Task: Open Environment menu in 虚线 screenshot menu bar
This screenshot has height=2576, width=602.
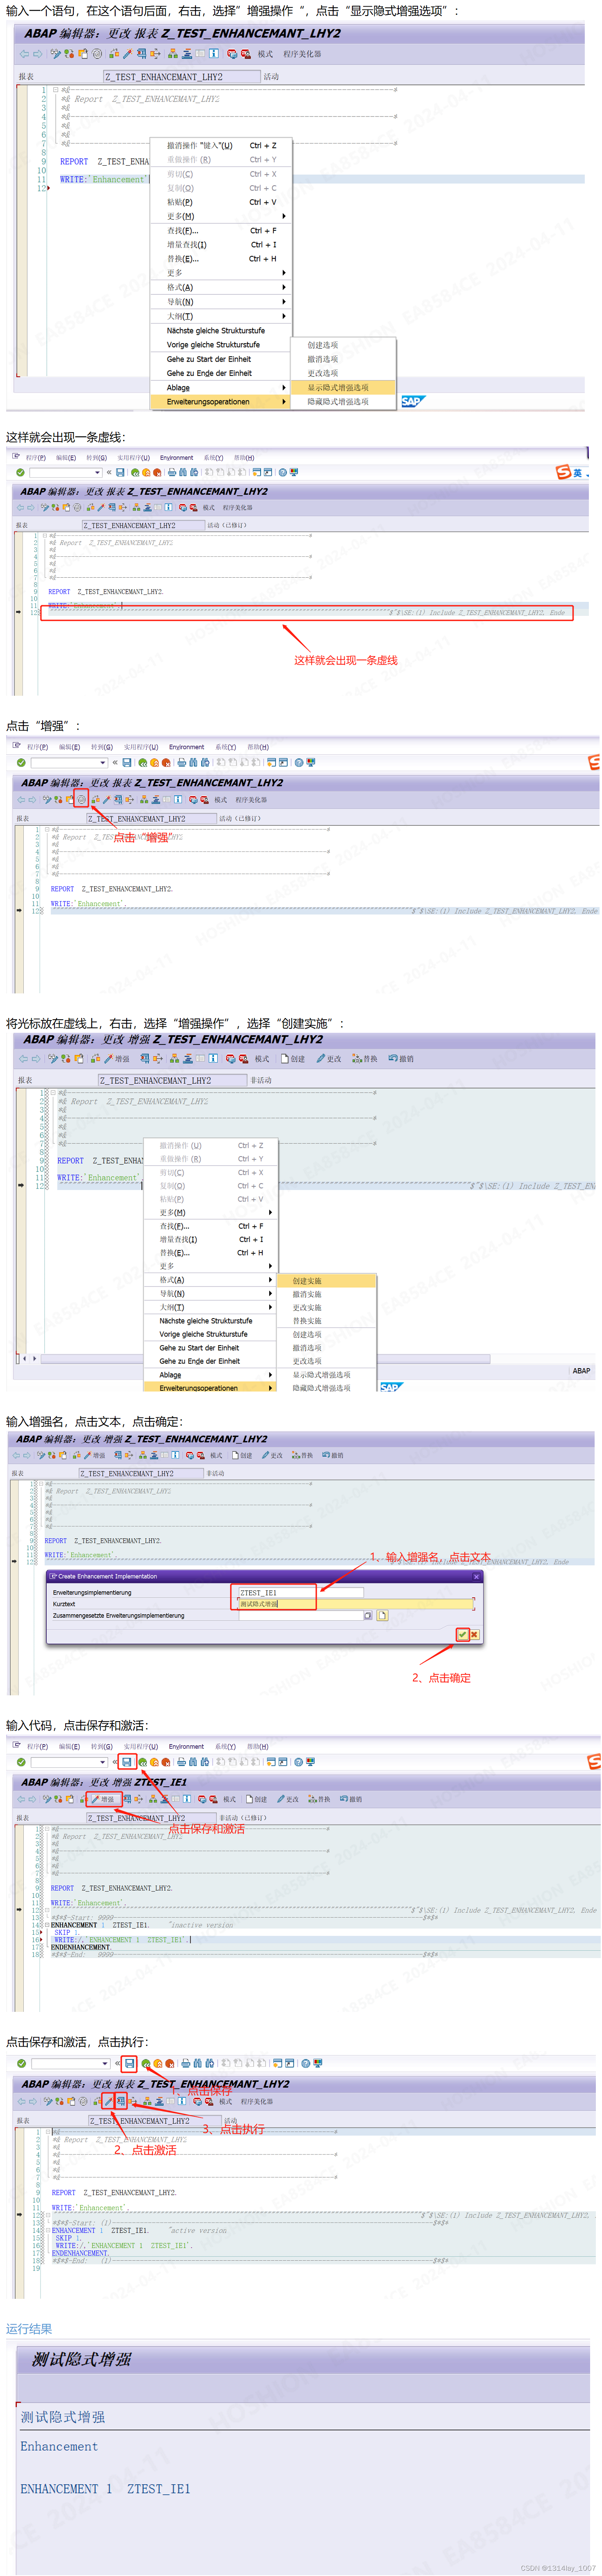Action: click(x=177, y=458)
